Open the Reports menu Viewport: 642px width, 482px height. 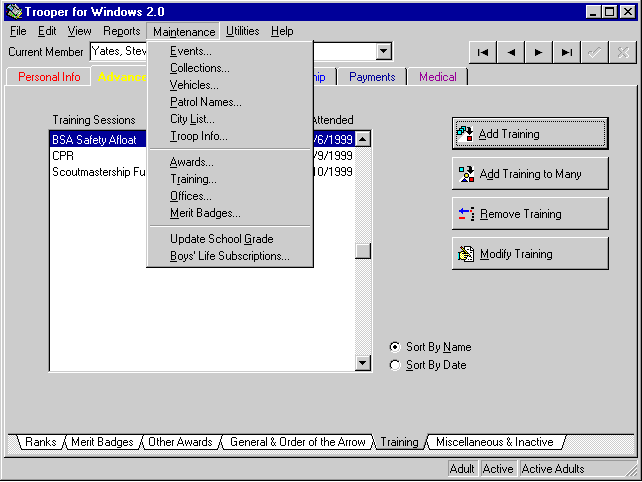pyautogui.click(x=122, y=31)
